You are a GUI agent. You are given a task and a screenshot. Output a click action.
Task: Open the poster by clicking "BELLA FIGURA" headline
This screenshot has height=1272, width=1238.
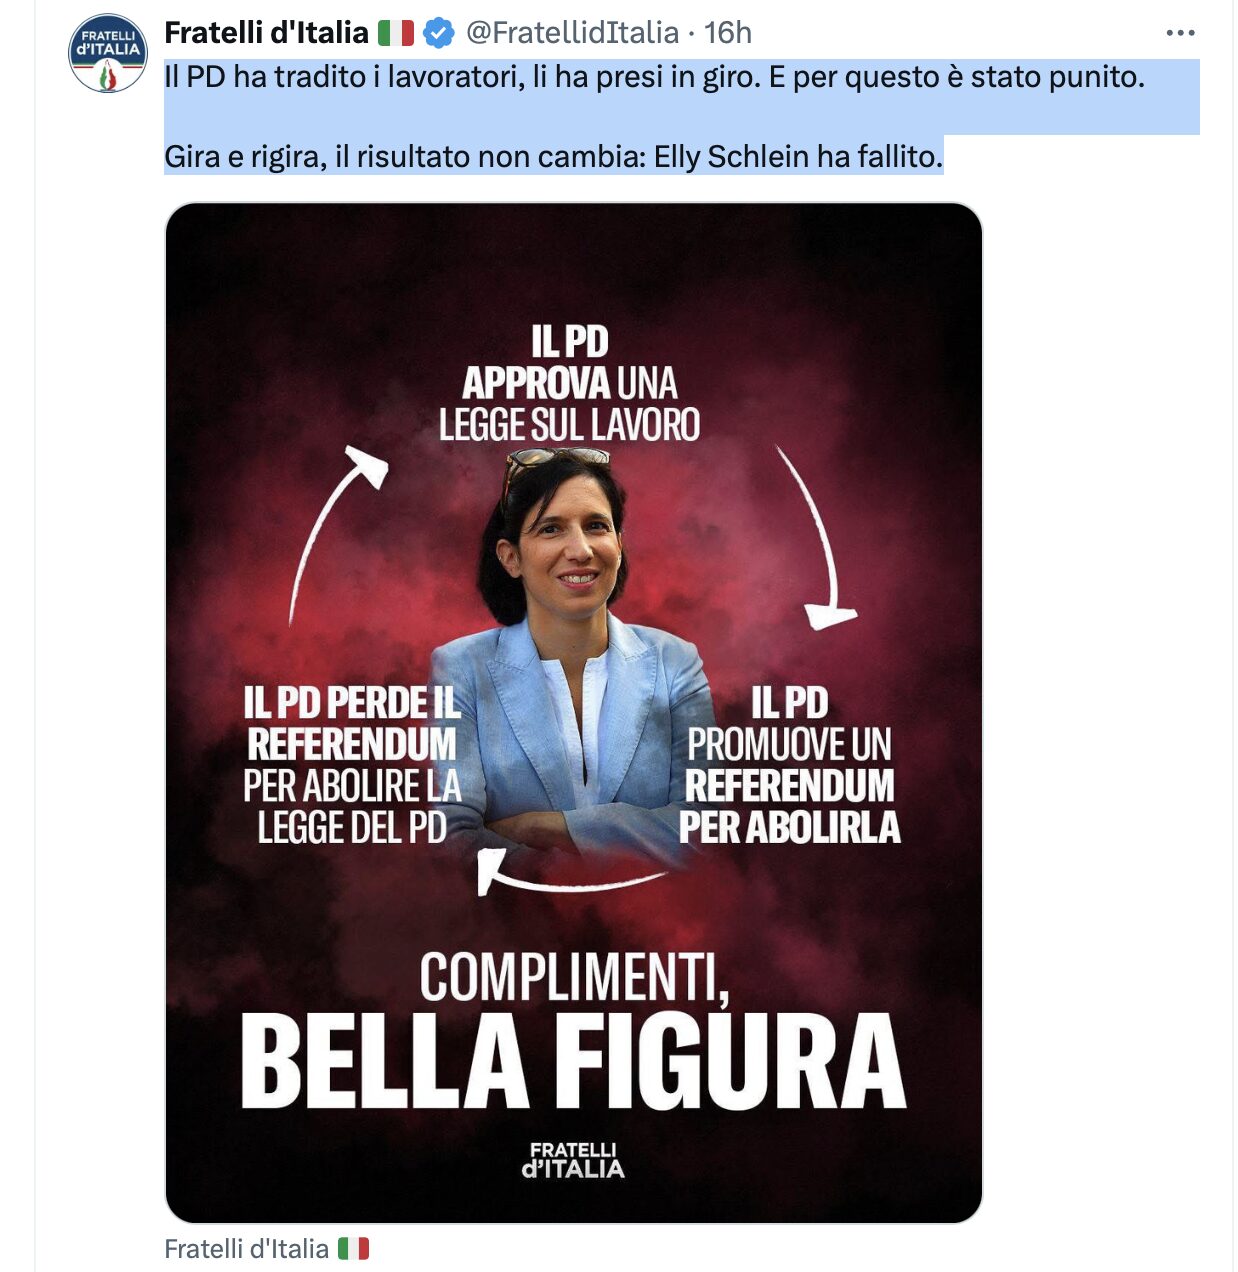click(572, 1061)
